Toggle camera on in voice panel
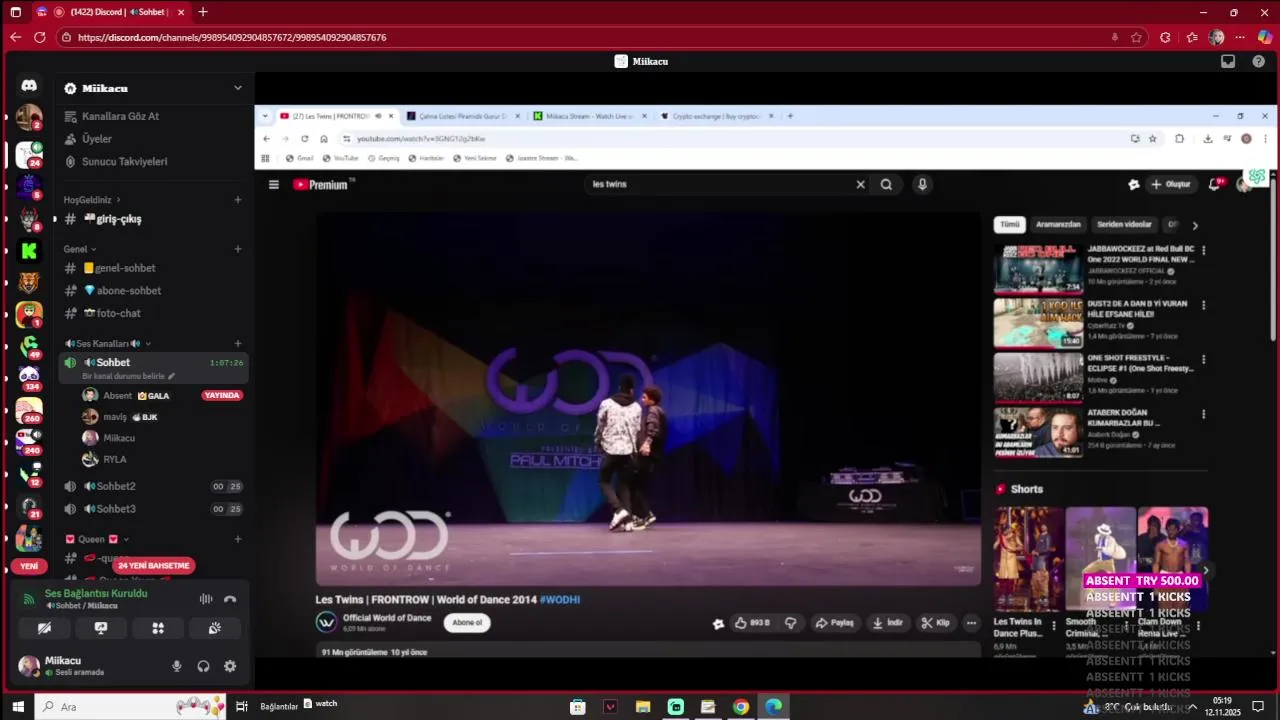This screenshot has width=1280, height=720. tap(44, 628)
